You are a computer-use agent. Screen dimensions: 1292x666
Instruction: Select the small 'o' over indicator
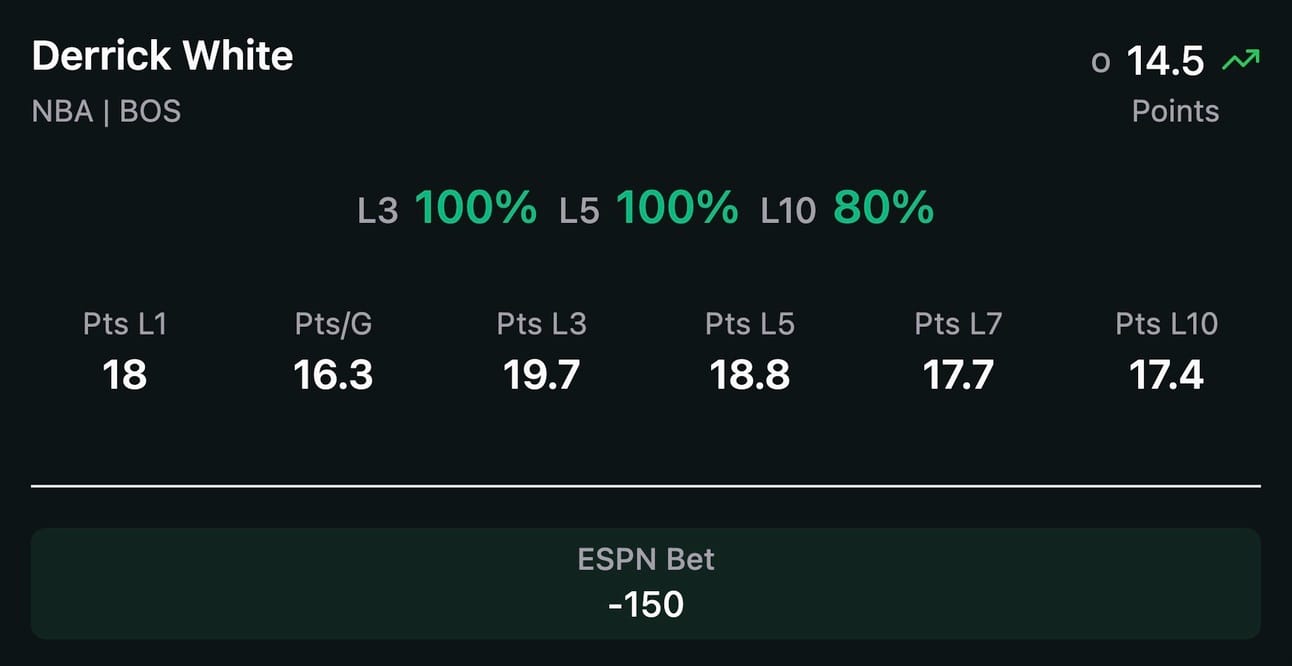click(1101, 63)
